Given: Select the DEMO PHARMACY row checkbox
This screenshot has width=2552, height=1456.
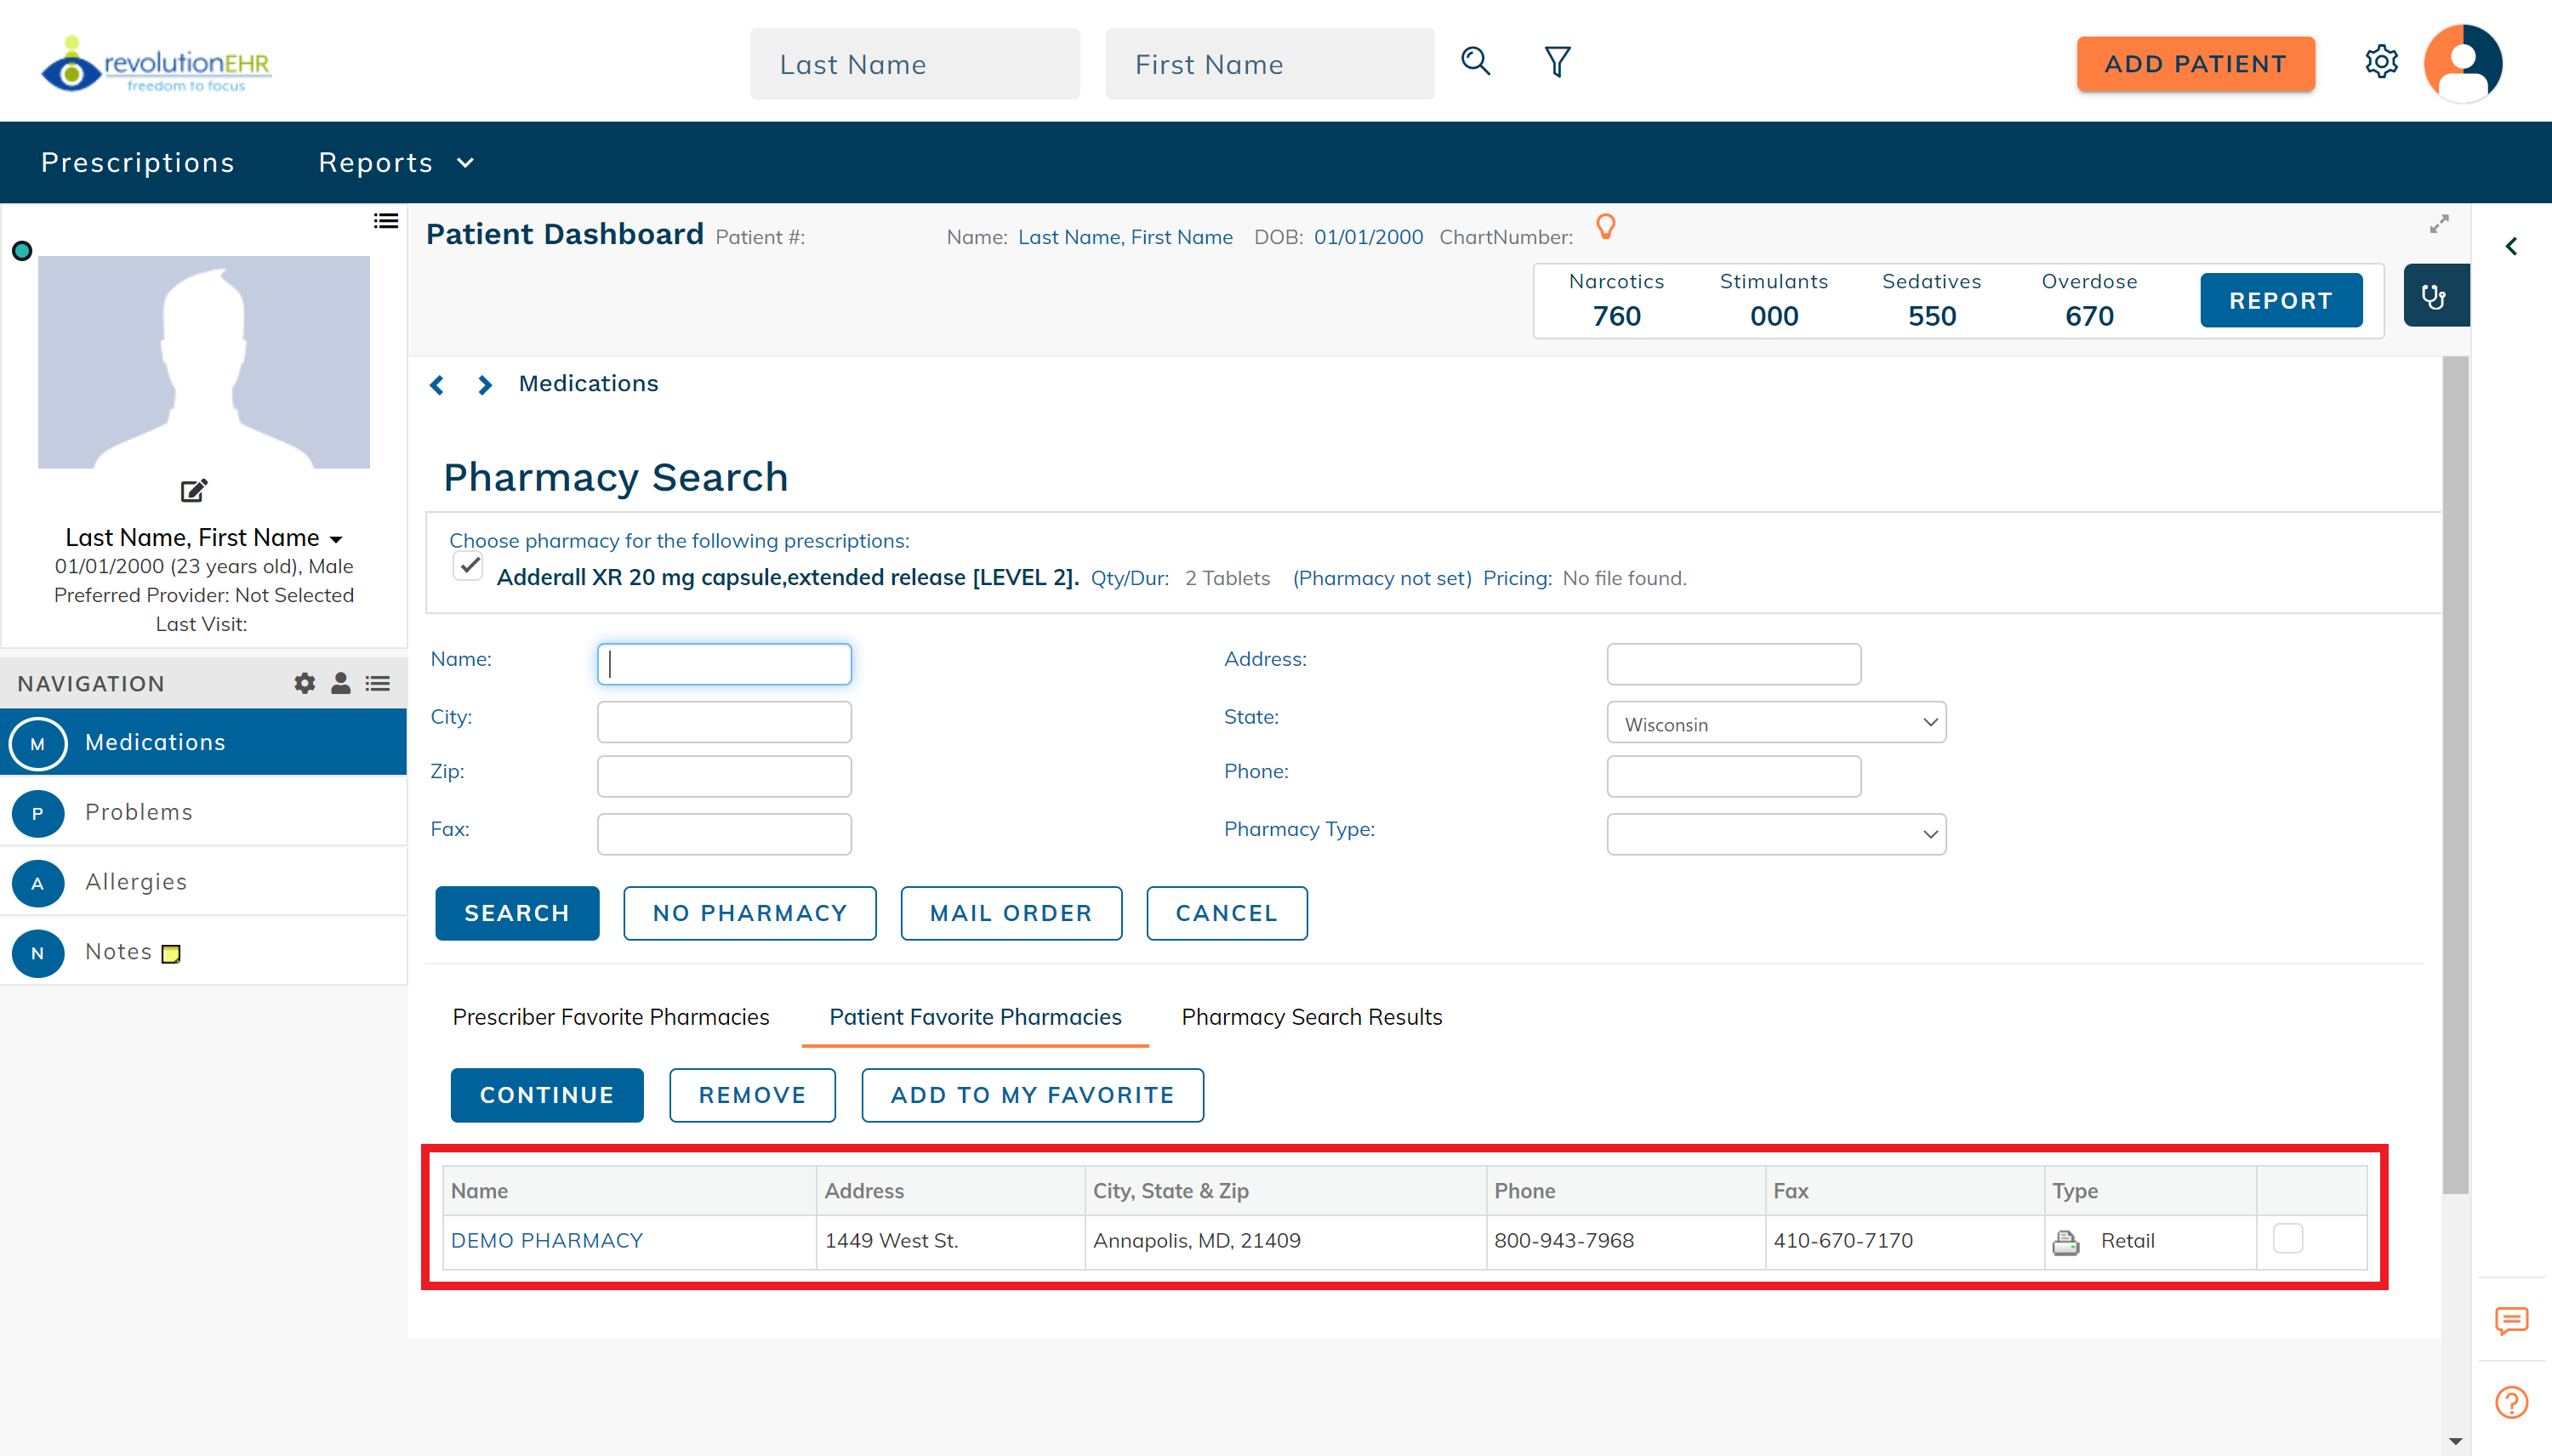Looking at the screenshot, I should [x=2287, y=1238].
